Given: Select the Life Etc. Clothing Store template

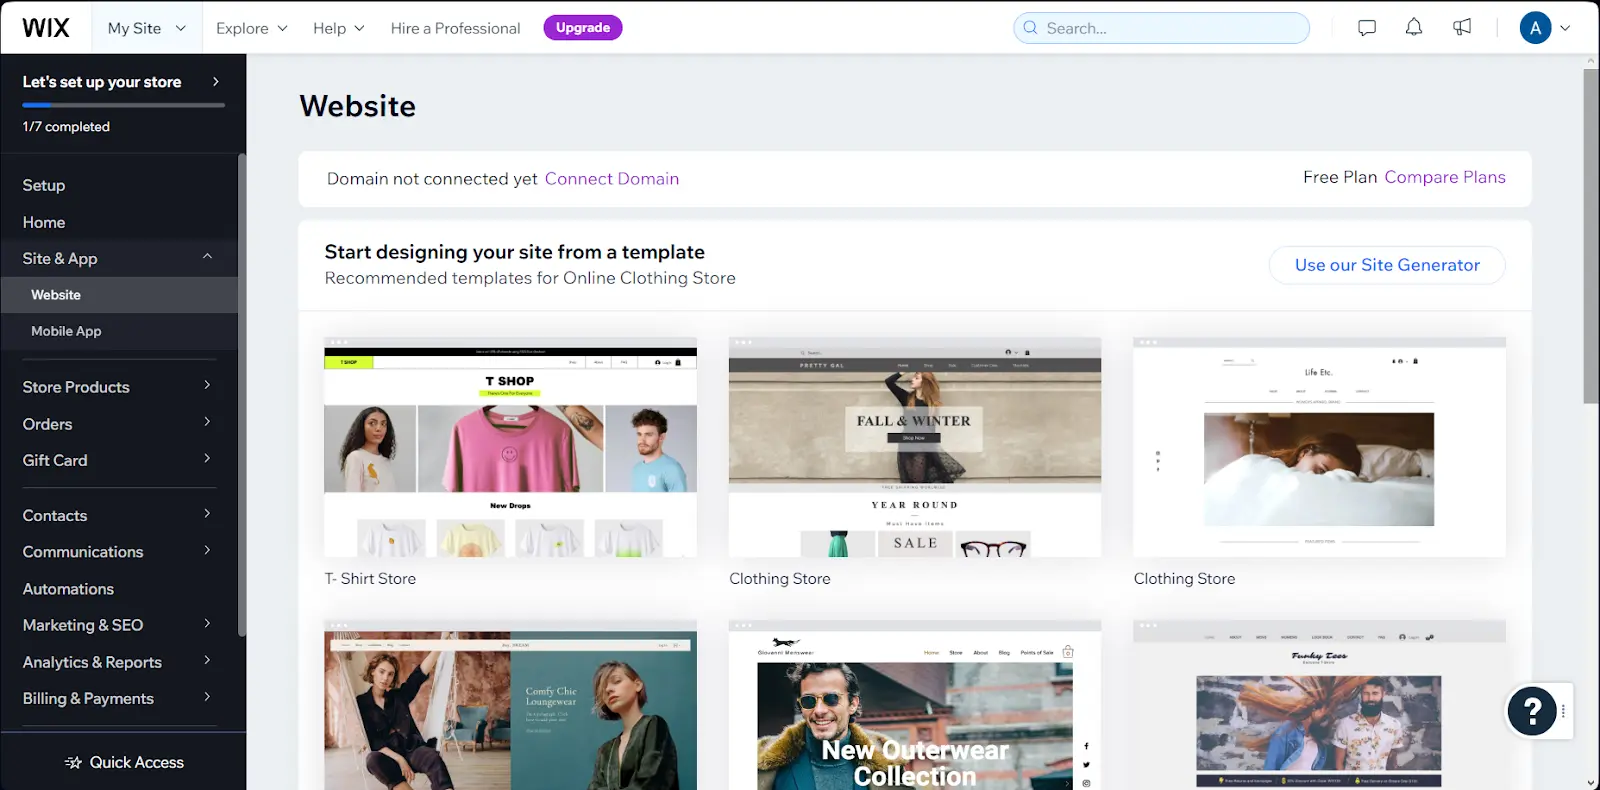Looking at the screenshot, I should coord(1319,447).
